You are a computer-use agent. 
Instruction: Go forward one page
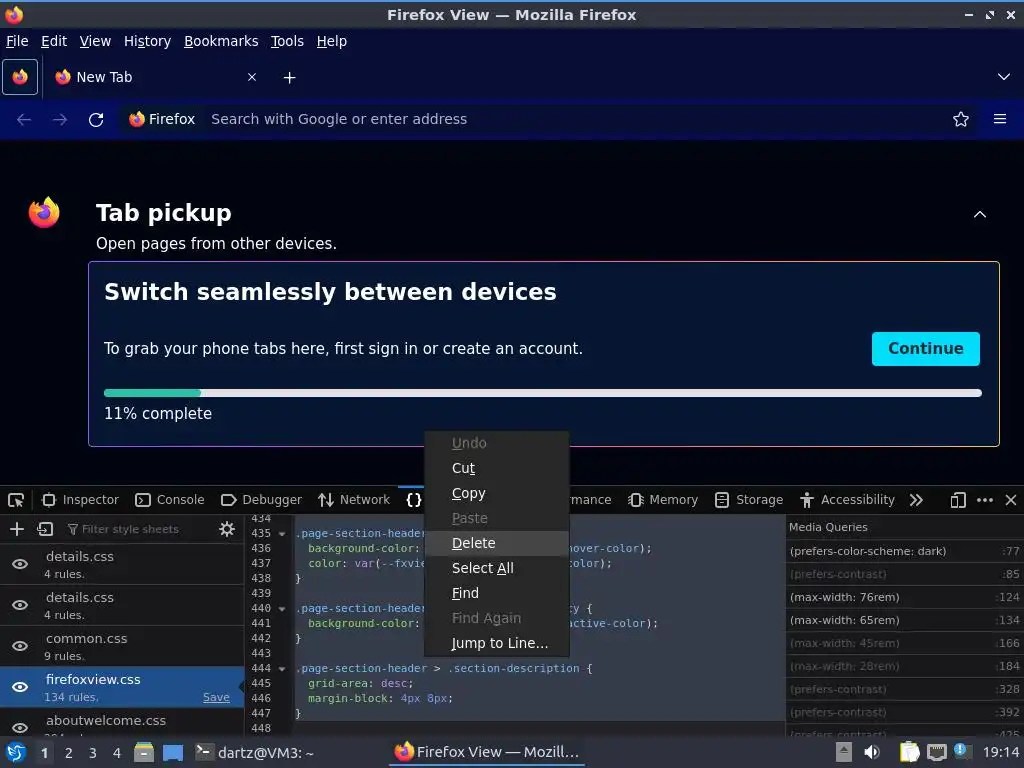[60, 120]
